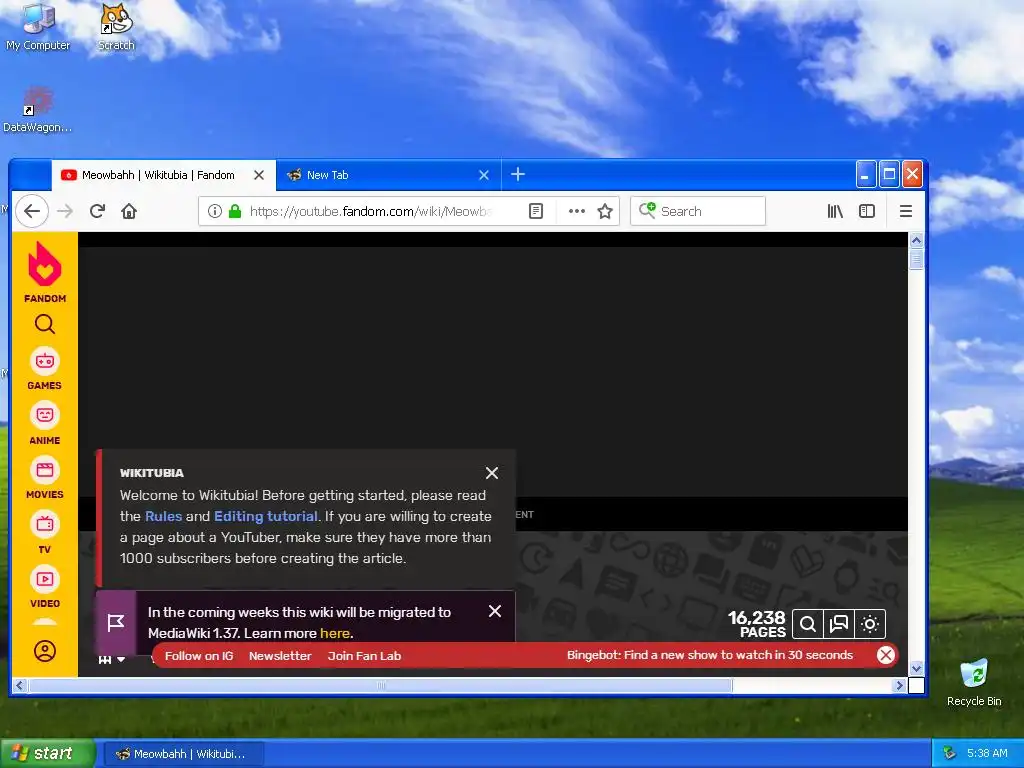Screen dimensions: 1024x768
Task: Close the Meowbahh Wikitubia tab
Action: [x=259, y=175]
